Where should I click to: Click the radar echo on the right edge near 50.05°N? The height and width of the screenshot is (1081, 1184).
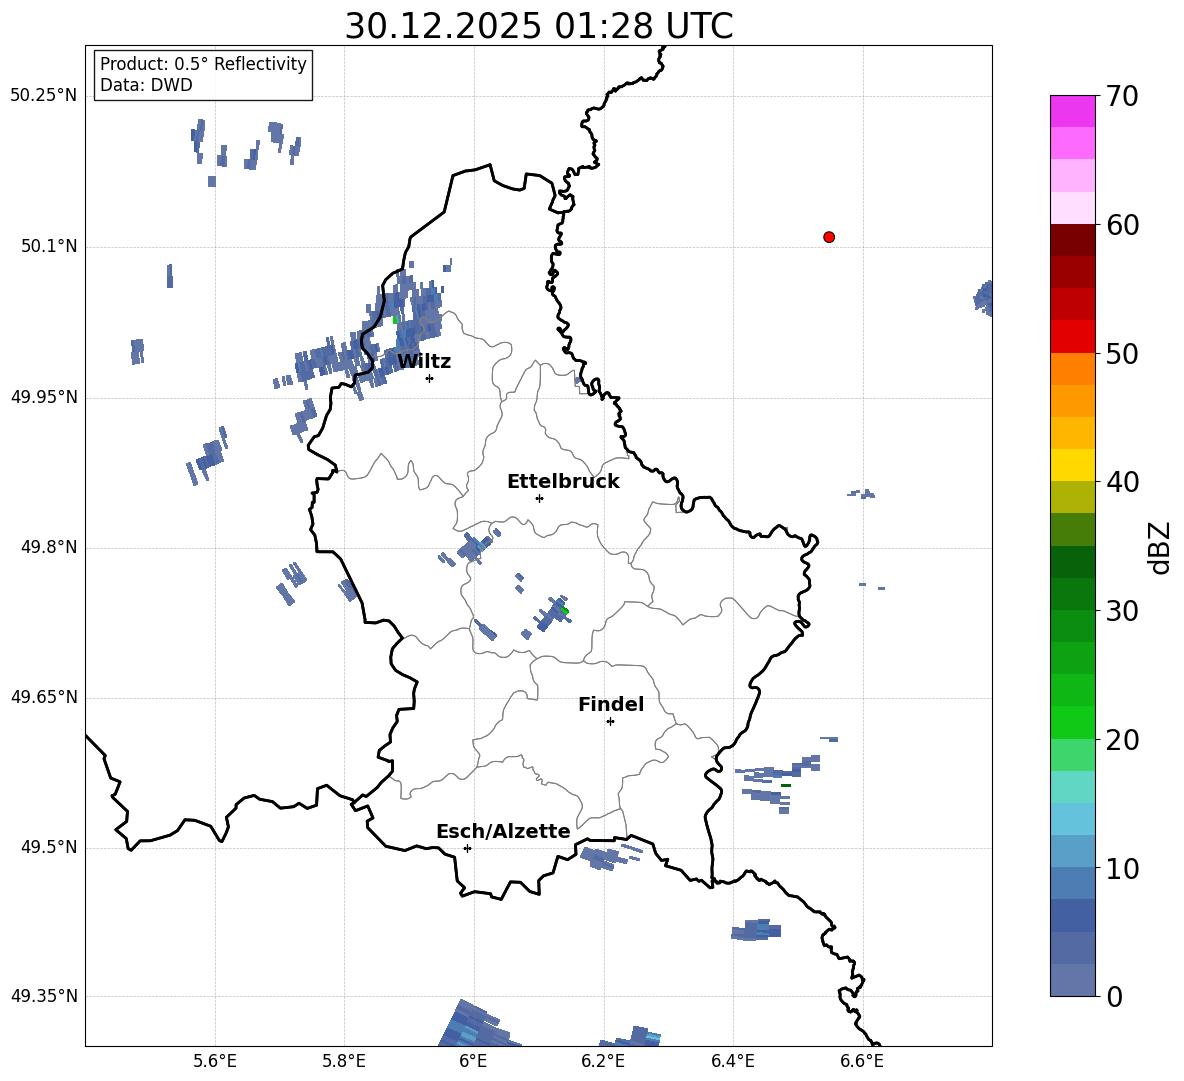(983, 298)
